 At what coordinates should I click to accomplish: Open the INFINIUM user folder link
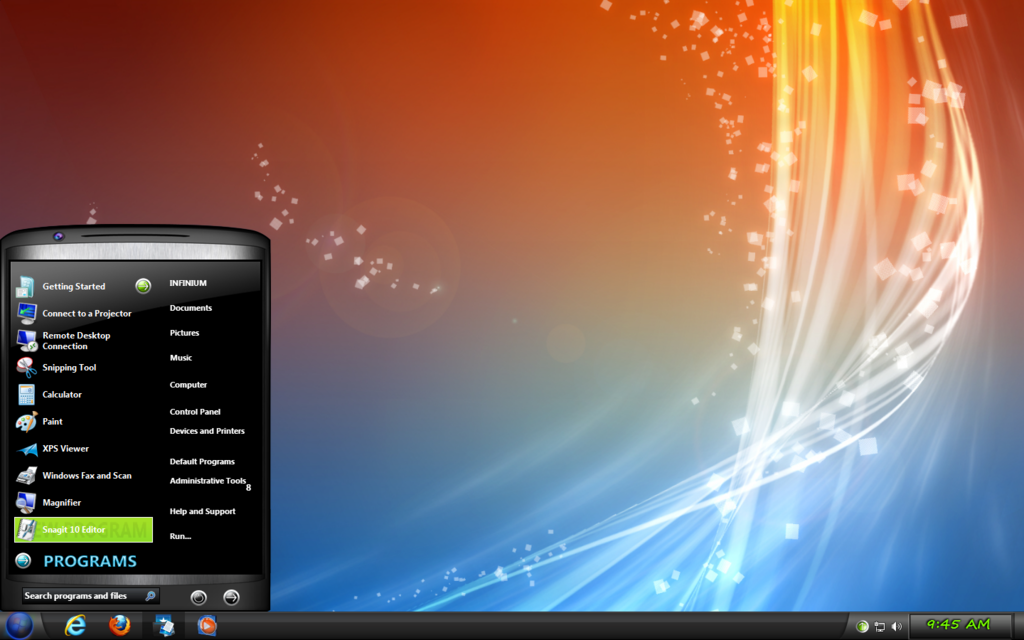pos(188,283)
